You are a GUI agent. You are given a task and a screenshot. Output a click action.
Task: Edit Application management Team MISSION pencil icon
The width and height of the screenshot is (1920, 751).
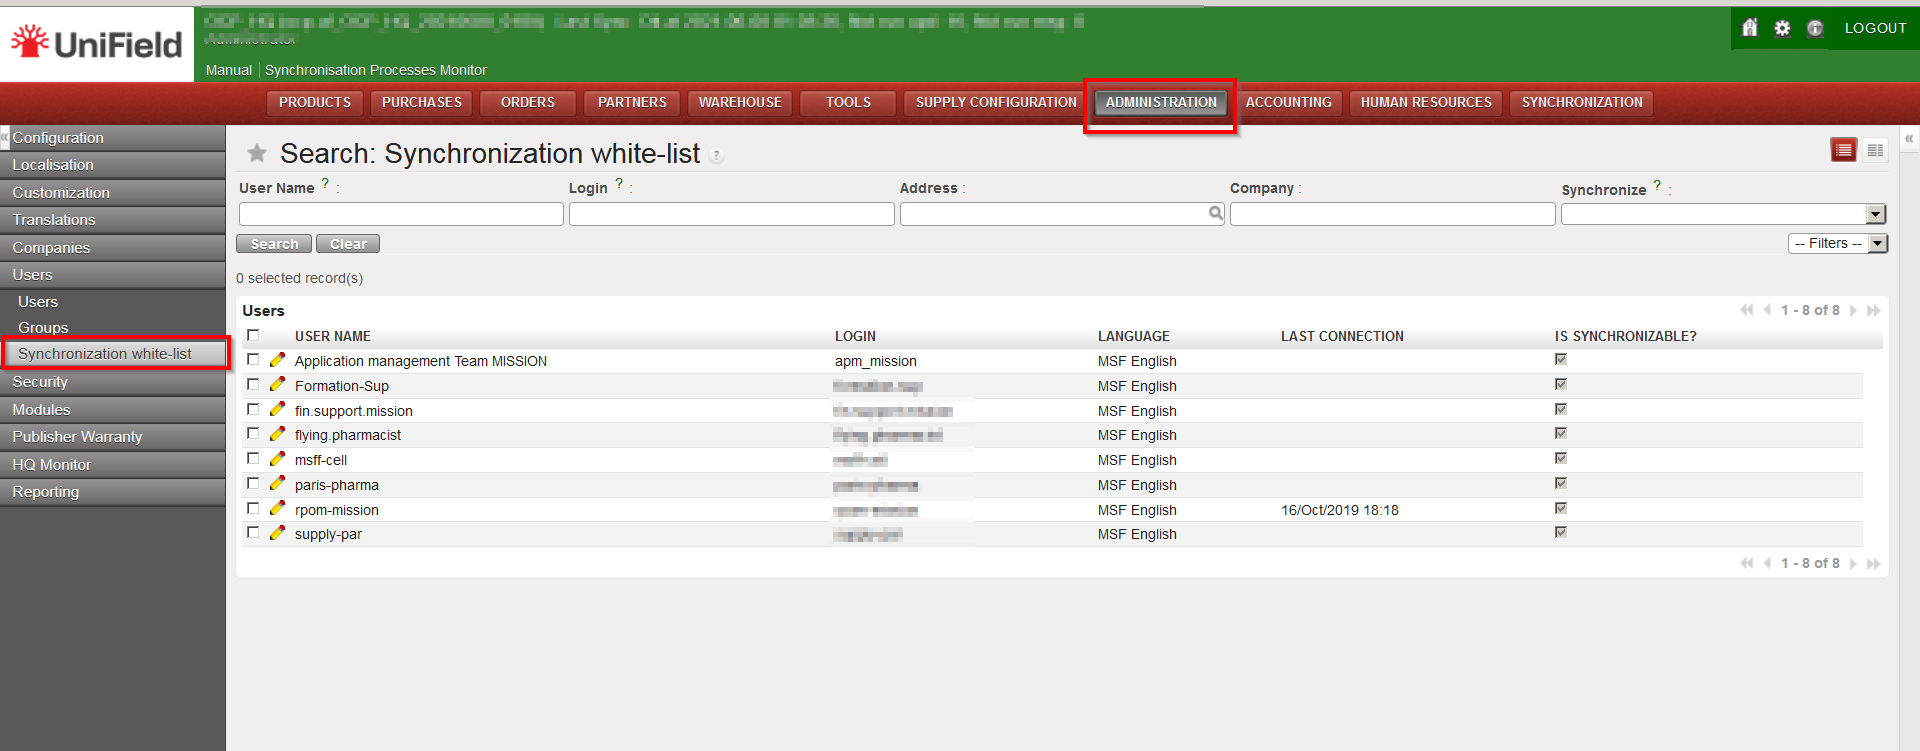pyautogui.click(x=277, y=360)
